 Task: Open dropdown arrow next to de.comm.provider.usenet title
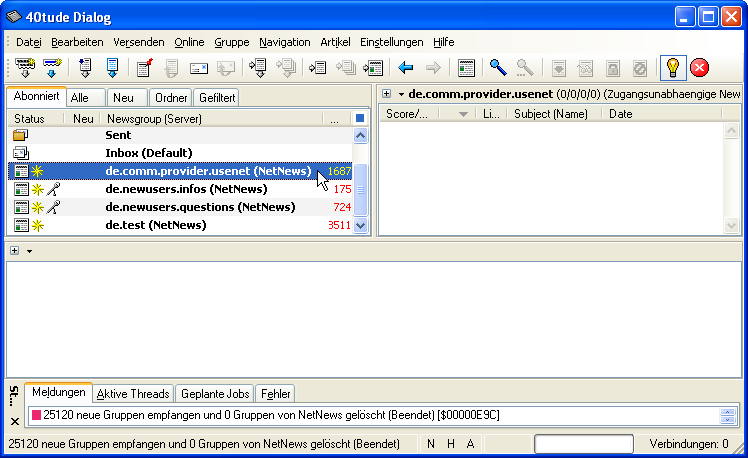pos(400,93)
